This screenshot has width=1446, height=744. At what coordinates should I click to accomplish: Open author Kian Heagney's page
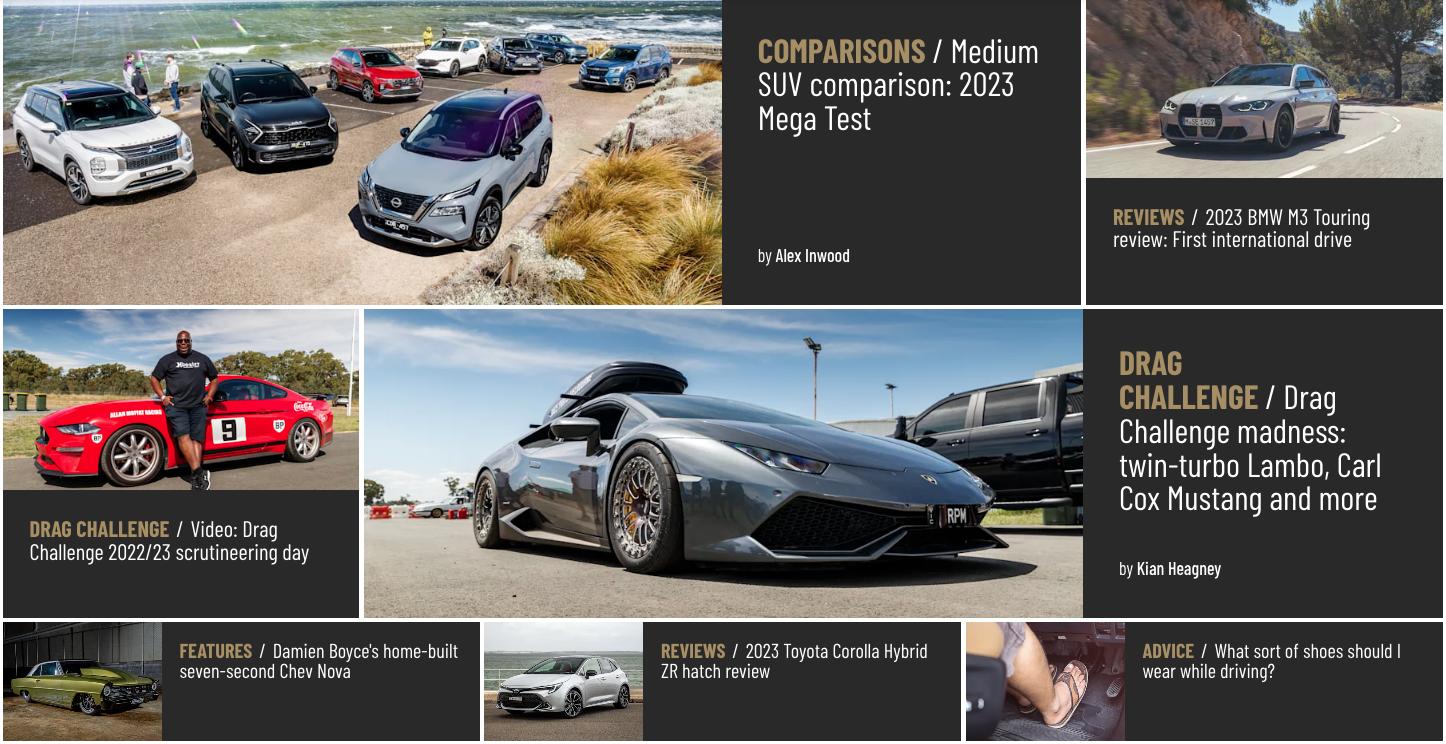tap(1179, 569)
